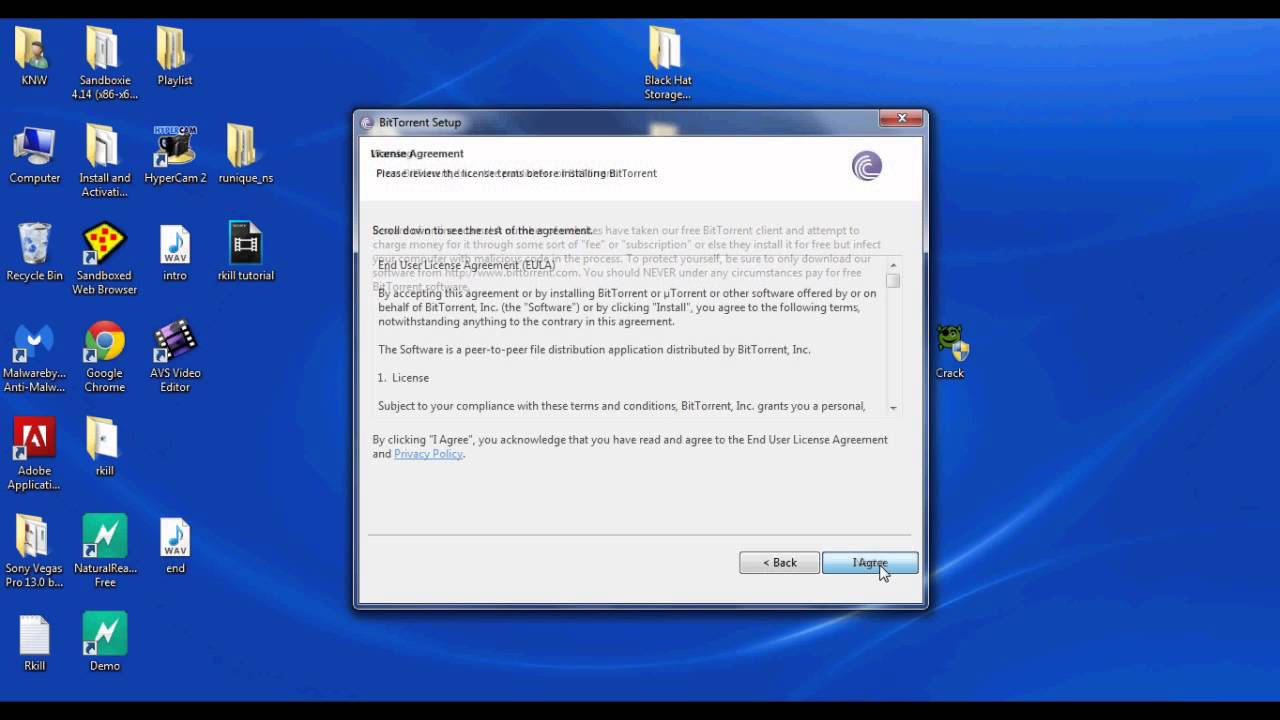
Task: Click the EULA scrollbar up arrow
Action: (x=893, y=266)
